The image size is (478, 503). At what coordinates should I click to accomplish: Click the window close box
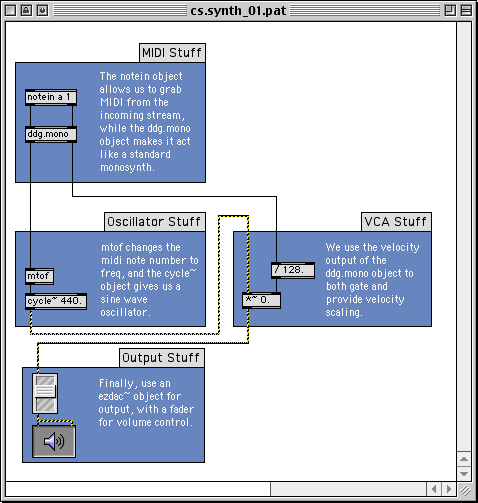pyautogui.click(x=10, y=10)
